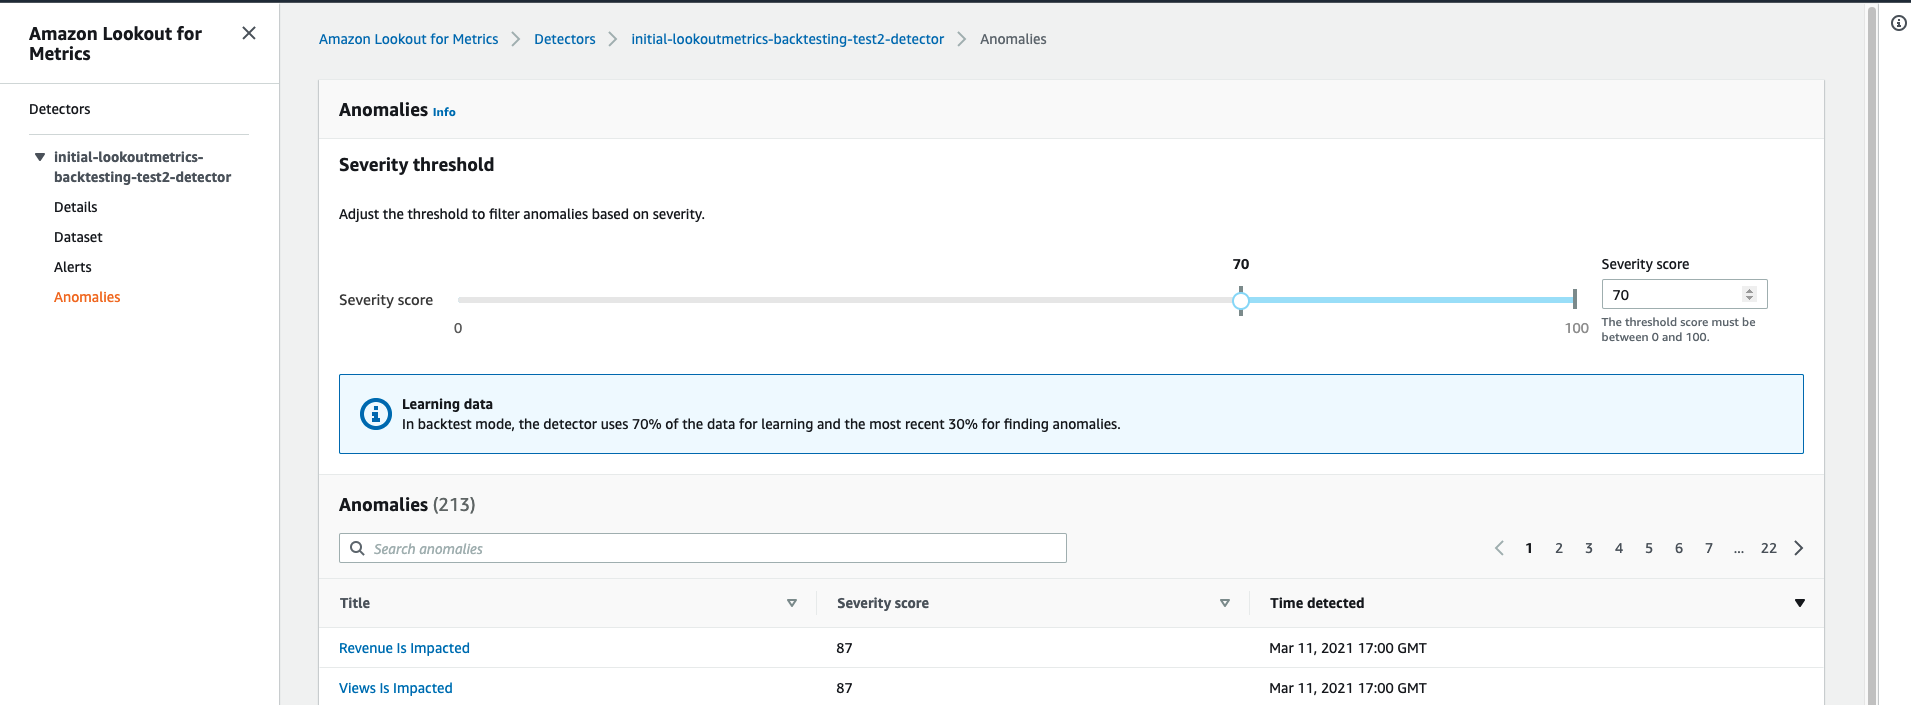Click the Time detected column header

tap(1317, 603)
